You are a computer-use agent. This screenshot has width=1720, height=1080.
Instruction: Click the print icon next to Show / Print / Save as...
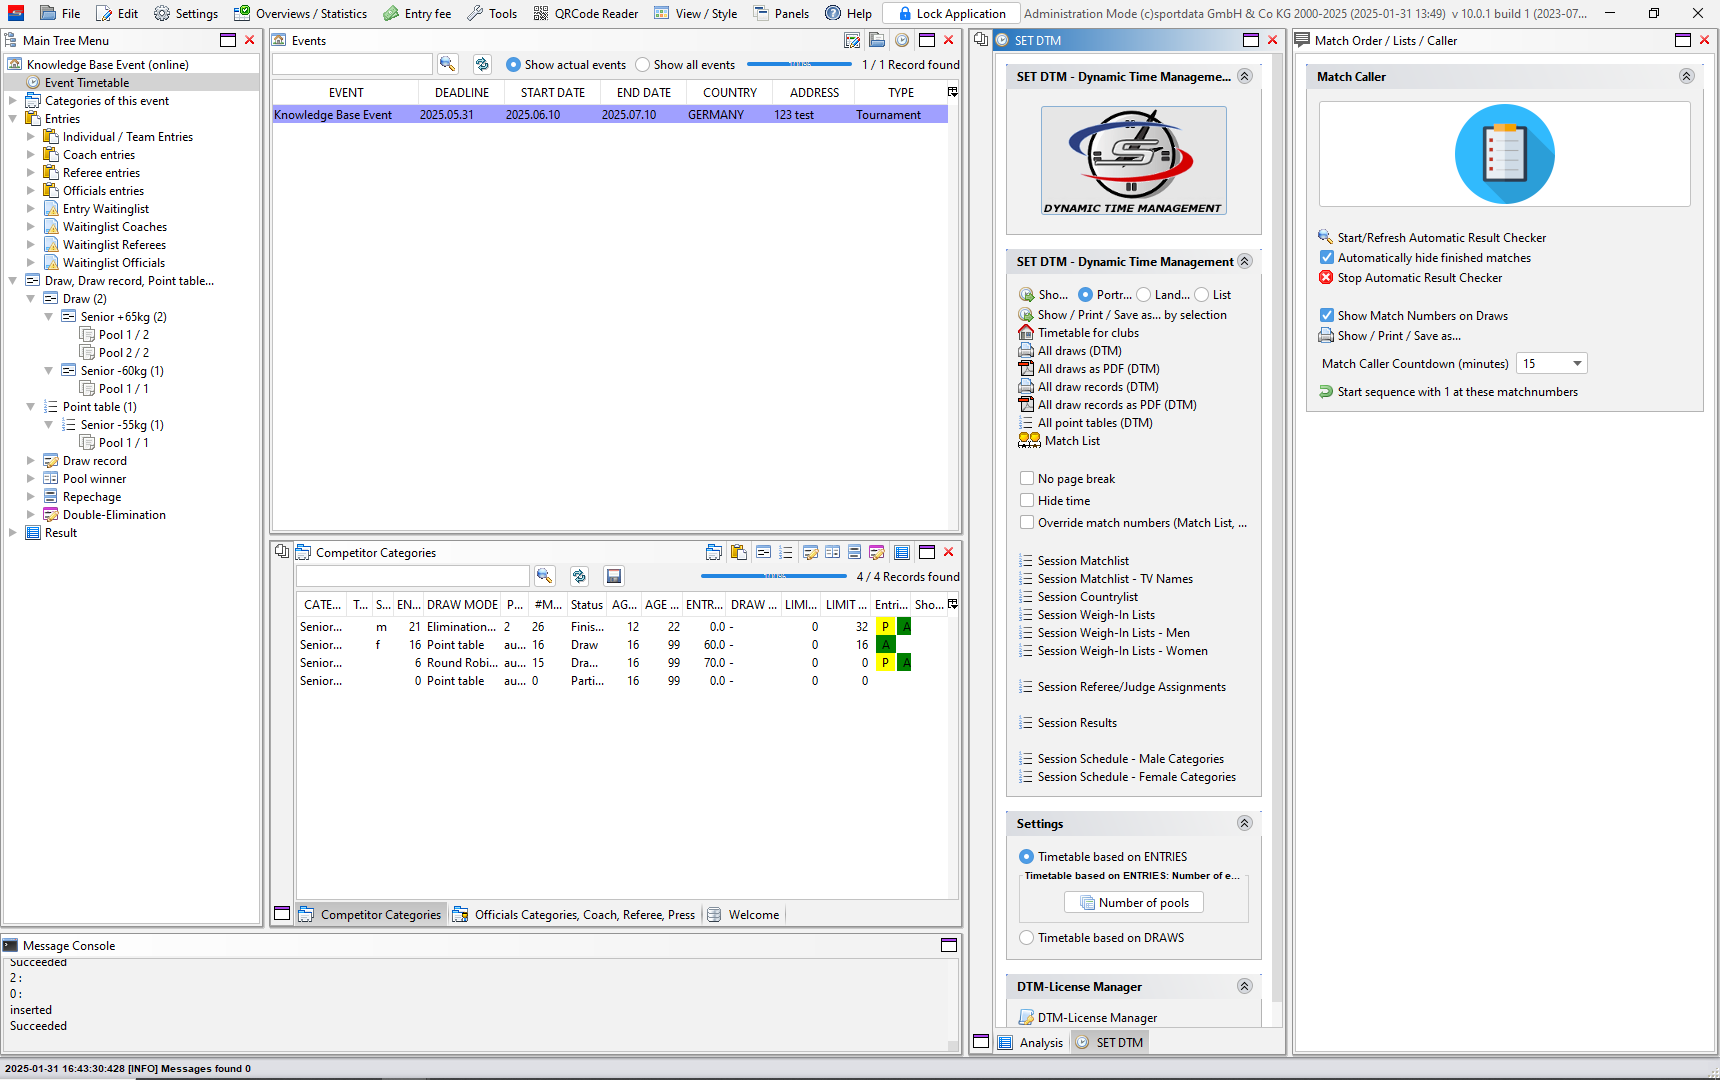click(x=1326, y=335)
